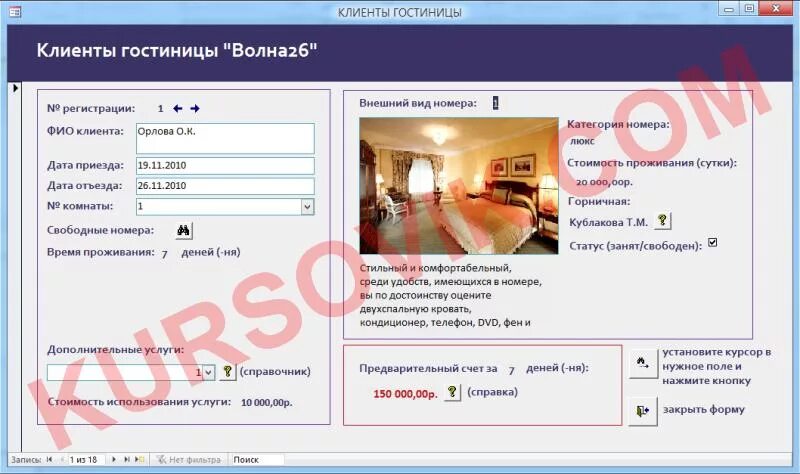Maximize the КЛИЕНТЫ ГОСТИНИЦЫ window
Image resolution: width=800 pixels, height=474 pixels.
click(749, 9)
